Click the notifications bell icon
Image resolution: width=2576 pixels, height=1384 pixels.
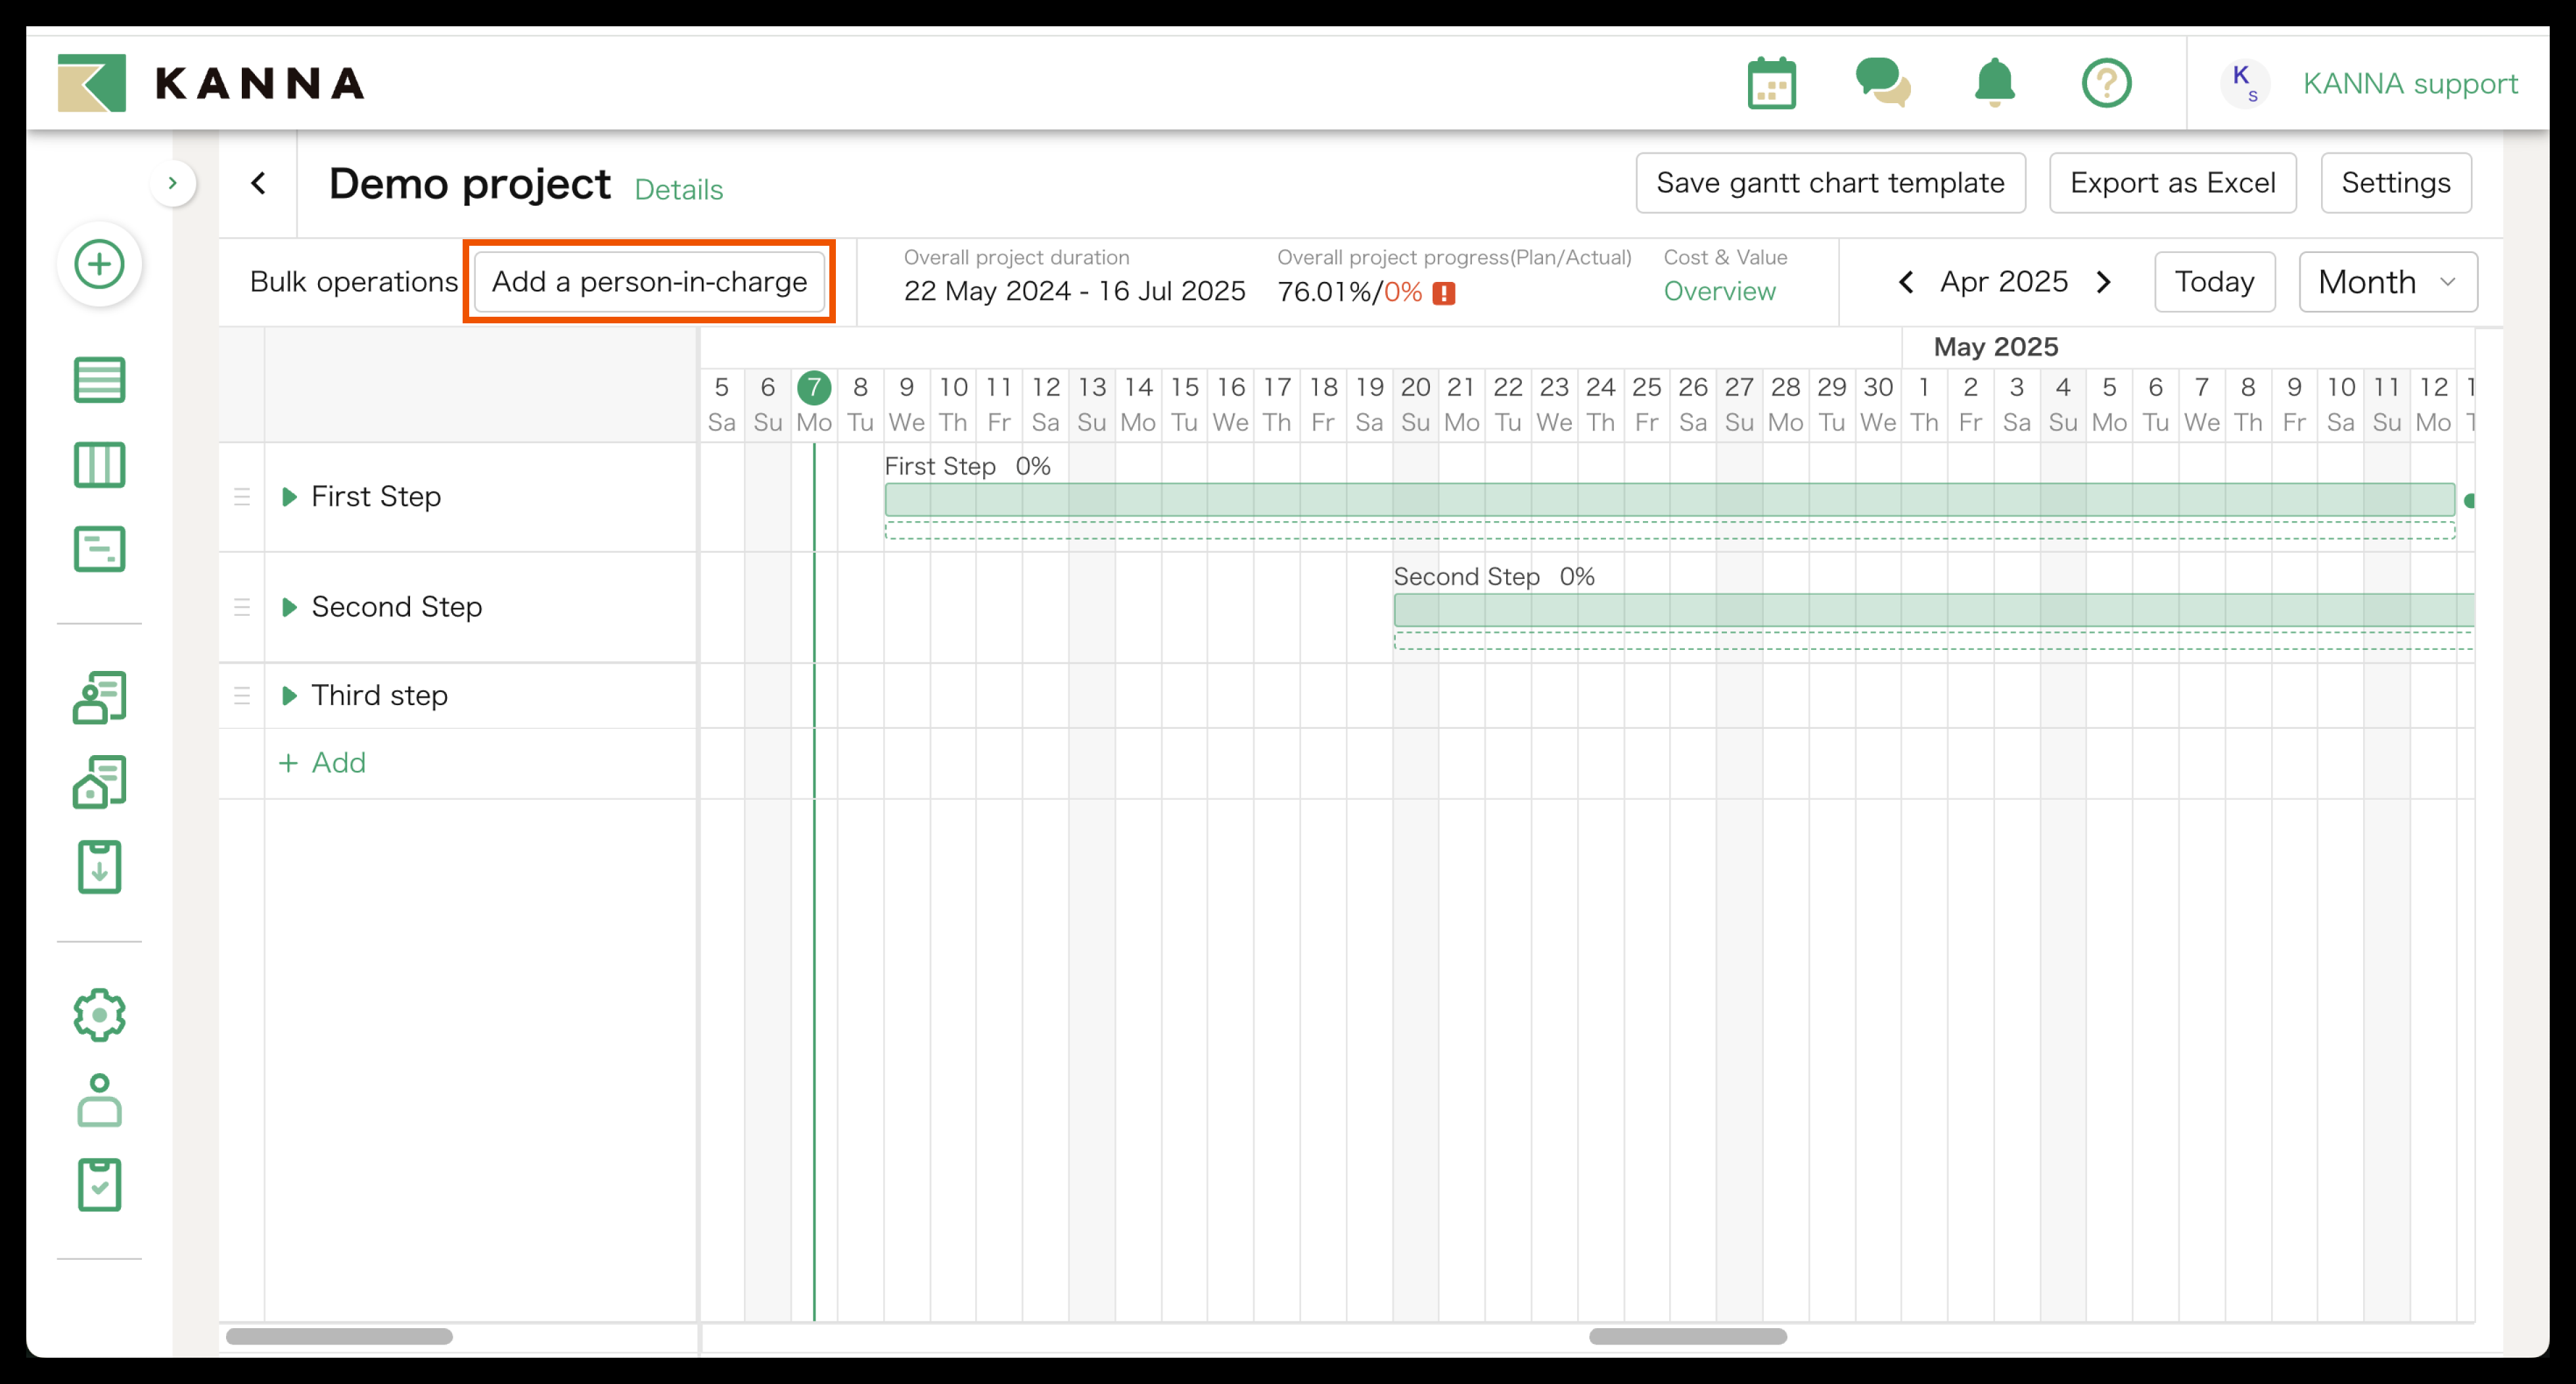1994,83
